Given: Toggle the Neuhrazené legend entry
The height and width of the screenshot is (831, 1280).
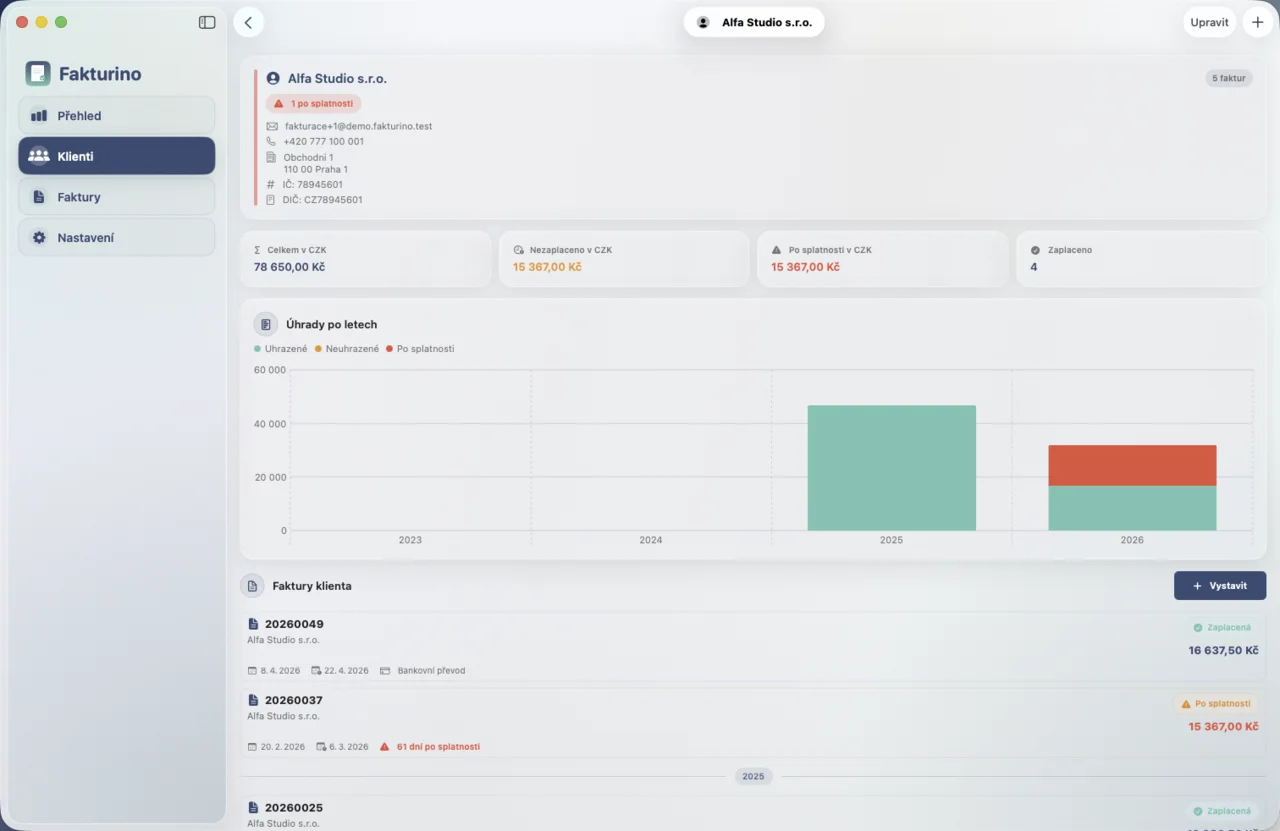Looking at the screenshot, I should (x=347, y=349).
